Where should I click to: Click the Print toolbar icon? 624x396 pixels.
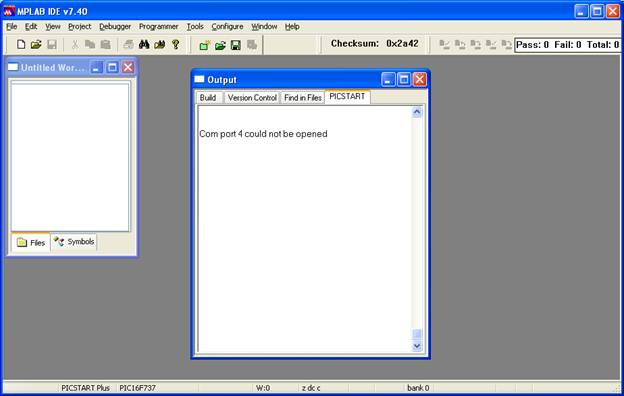[128, 44]
